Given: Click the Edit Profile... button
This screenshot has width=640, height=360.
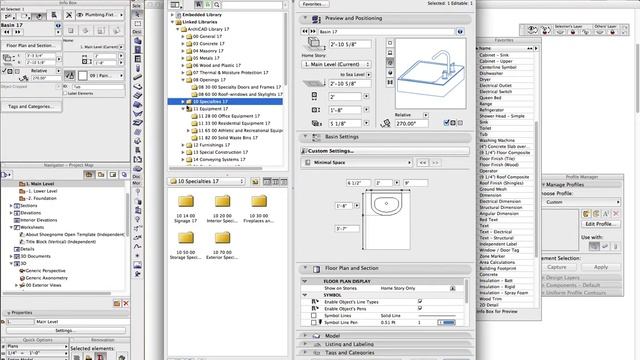Looking at the screenshot, I should pos(600,224).
